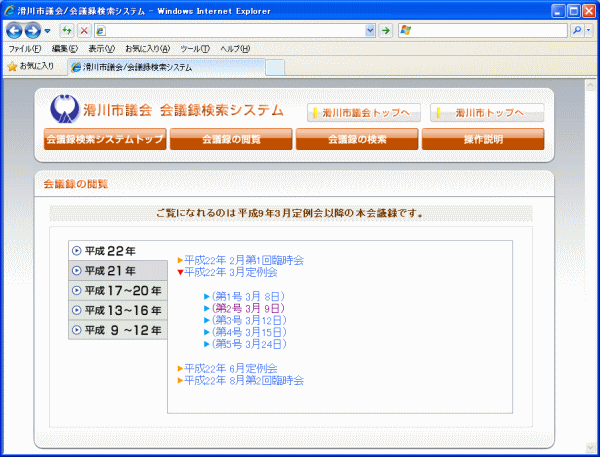Screen dimensions: 600x457
Task: Click the 平成22年 3月定例会 link
Action: pos(231,272)
